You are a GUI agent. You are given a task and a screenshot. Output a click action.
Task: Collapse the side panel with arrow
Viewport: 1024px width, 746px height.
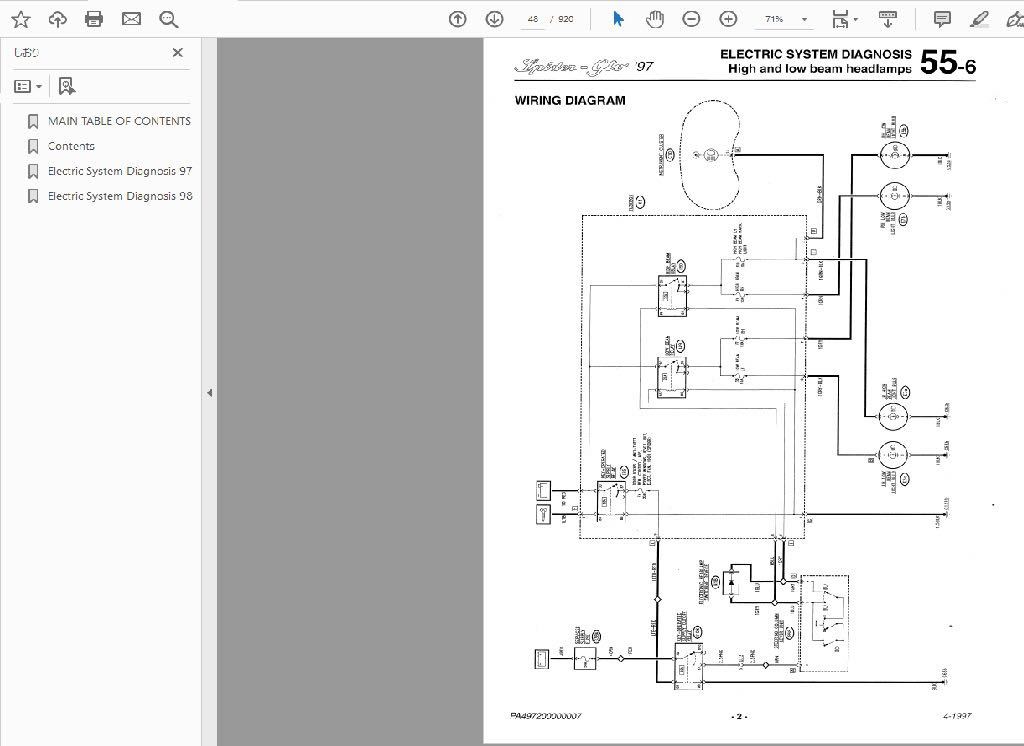(210, 393)
